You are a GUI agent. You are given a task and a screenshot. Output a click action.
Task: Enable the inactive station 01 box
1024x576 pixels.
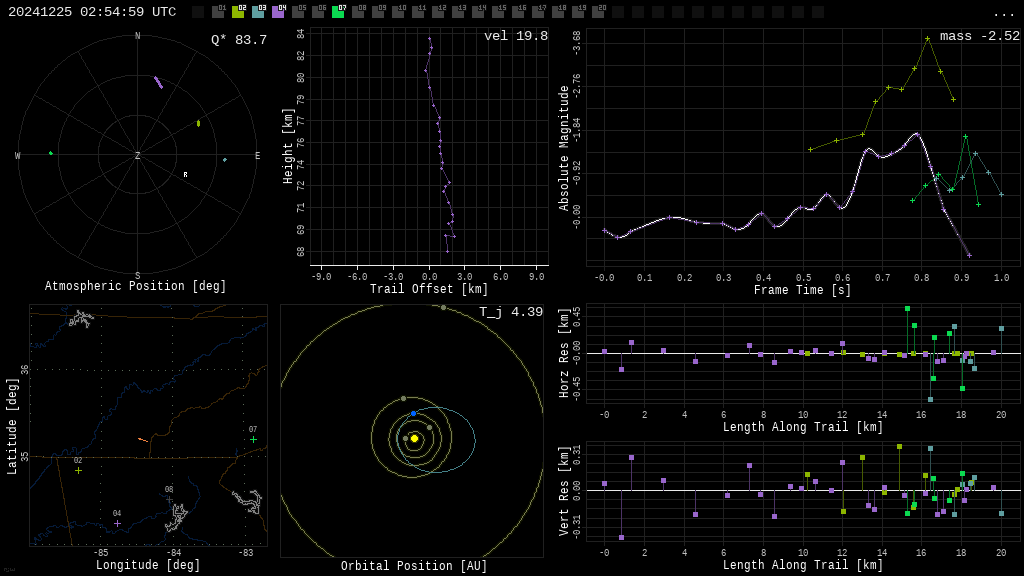pos(218,12)
